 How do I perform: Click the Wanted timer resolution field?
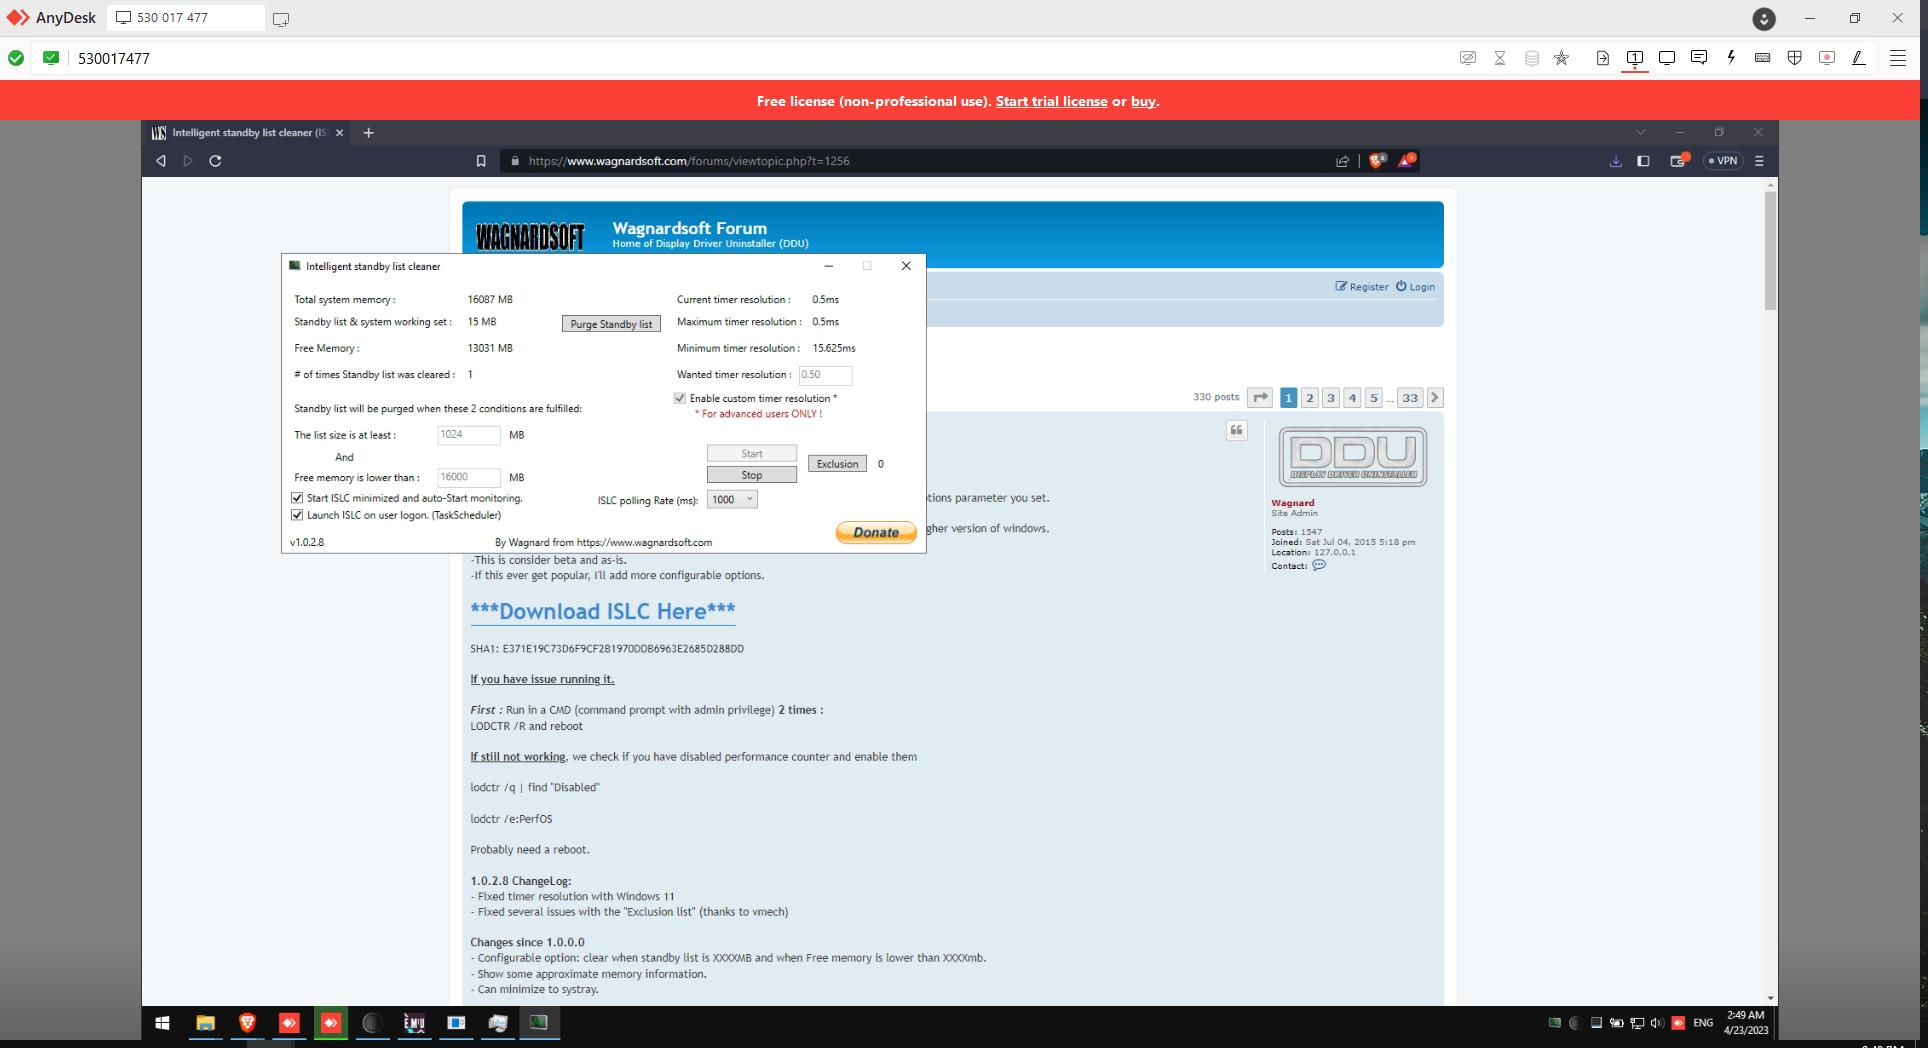click(825, 375)
